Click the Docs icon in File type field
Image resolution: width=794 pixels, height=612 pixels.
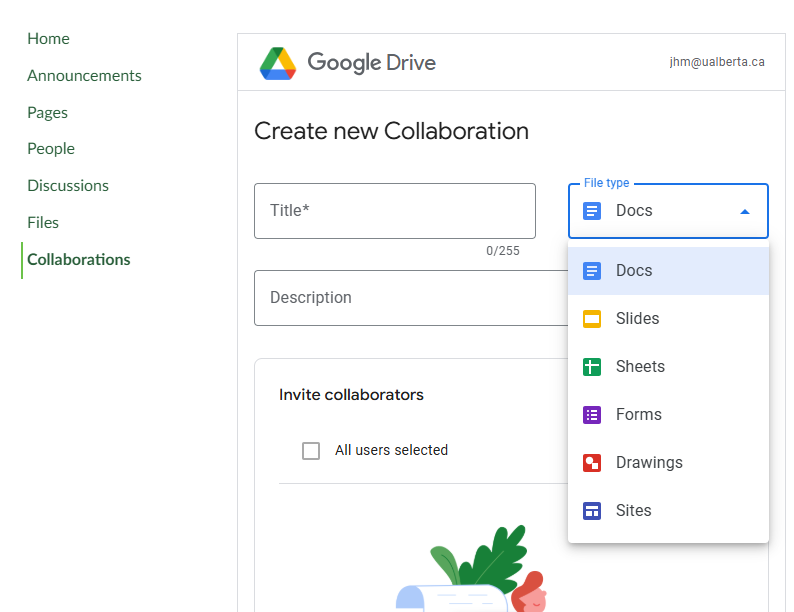592,211
